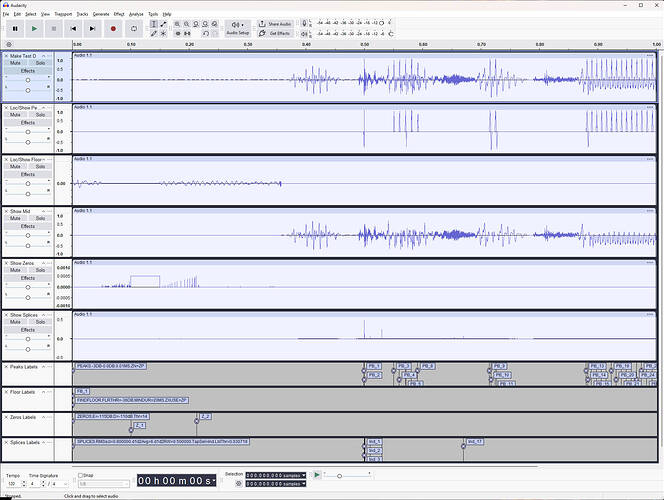Pause playback with the Pause button
The image size is (664, 500).
15,29
